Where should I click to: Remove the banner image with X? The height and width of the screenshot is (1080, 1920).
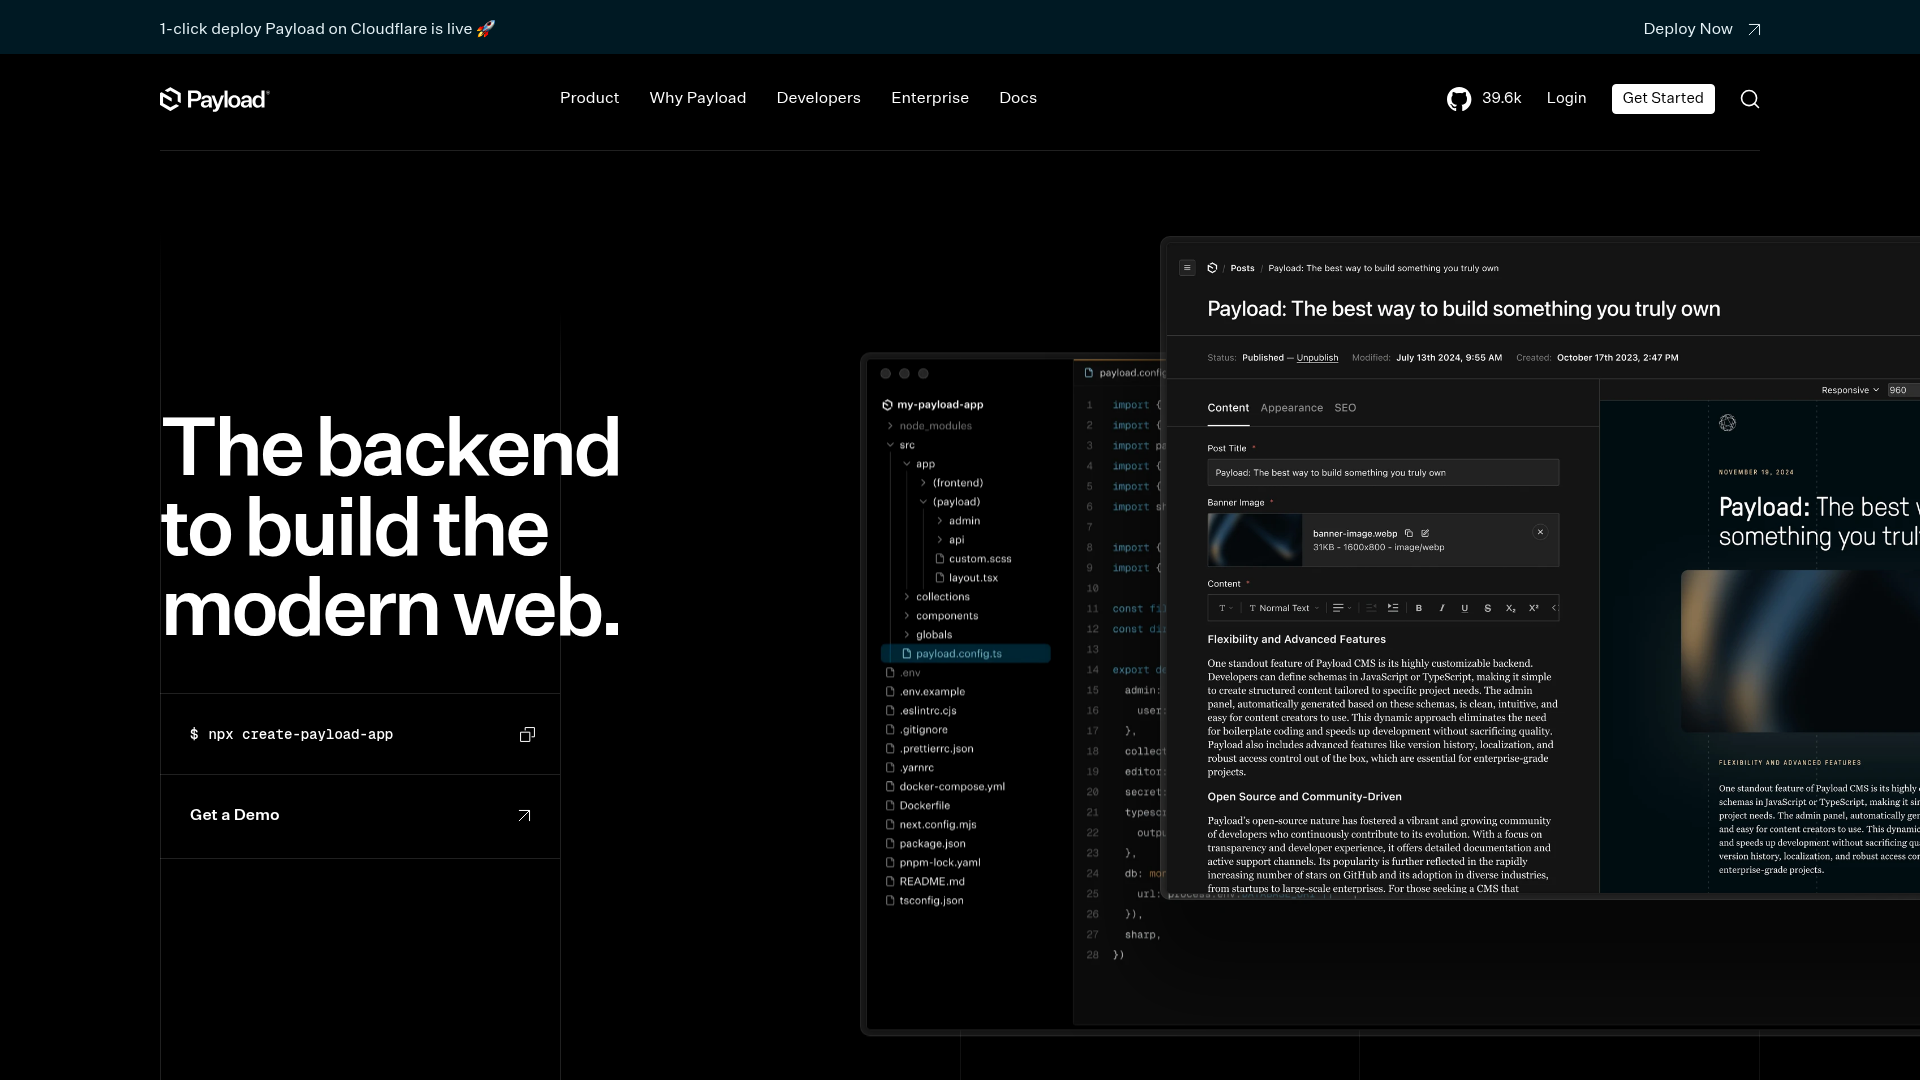[1540, 533]
